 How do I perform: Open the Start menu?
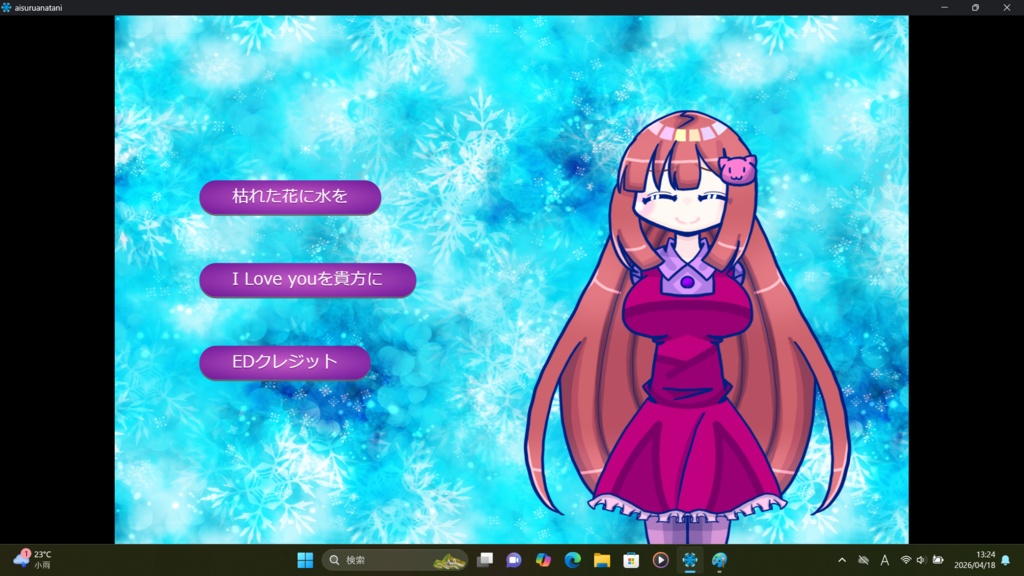(x=305, y=560)
